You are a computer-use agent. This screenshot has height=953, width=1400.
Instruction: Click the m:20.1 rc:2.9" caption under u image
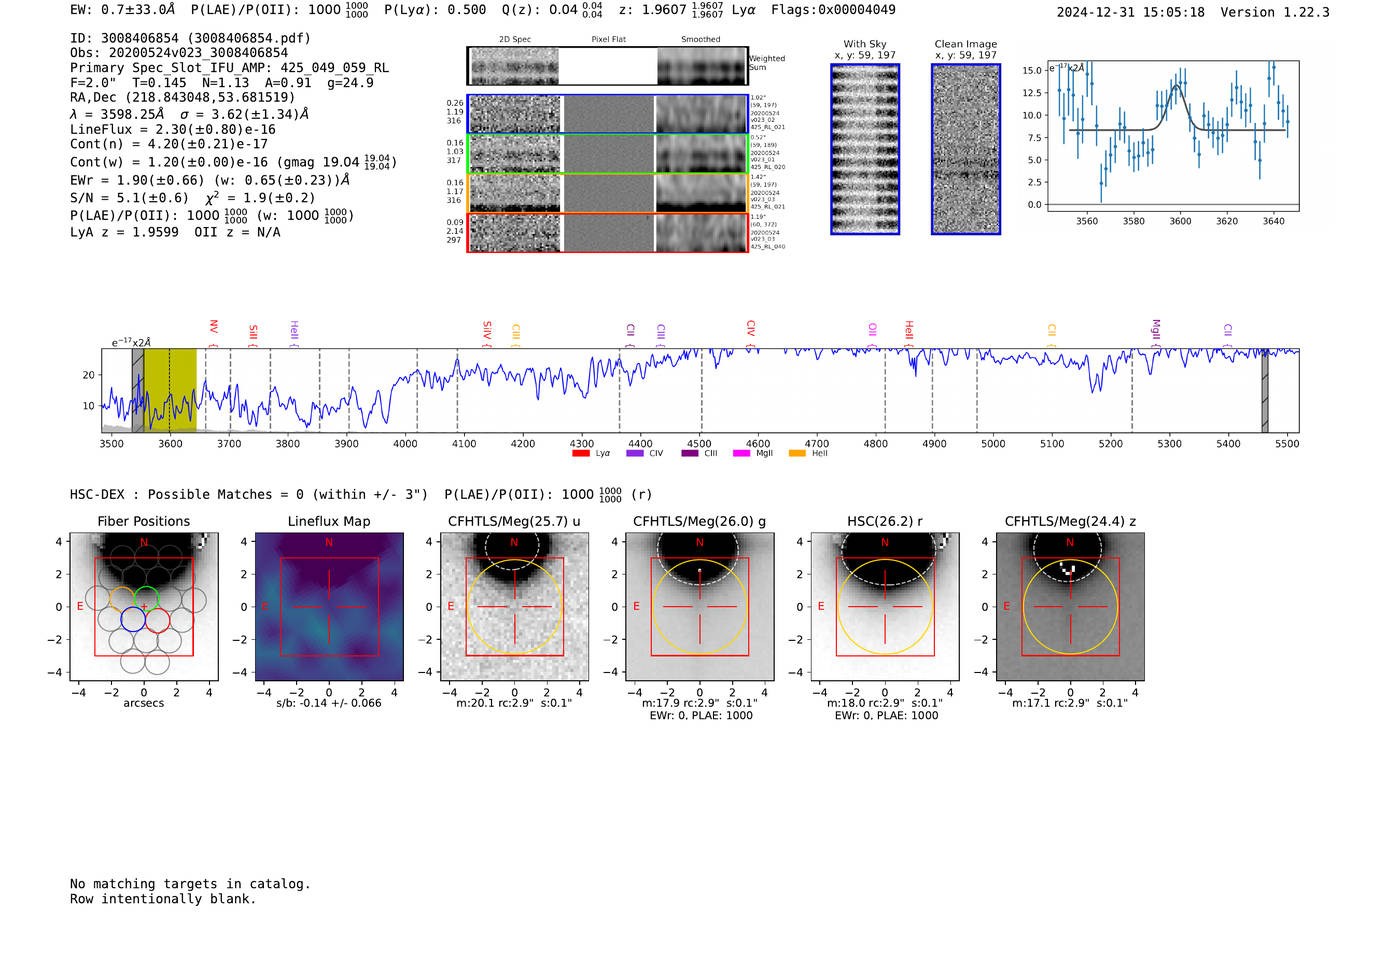click(x=514, y=703)
